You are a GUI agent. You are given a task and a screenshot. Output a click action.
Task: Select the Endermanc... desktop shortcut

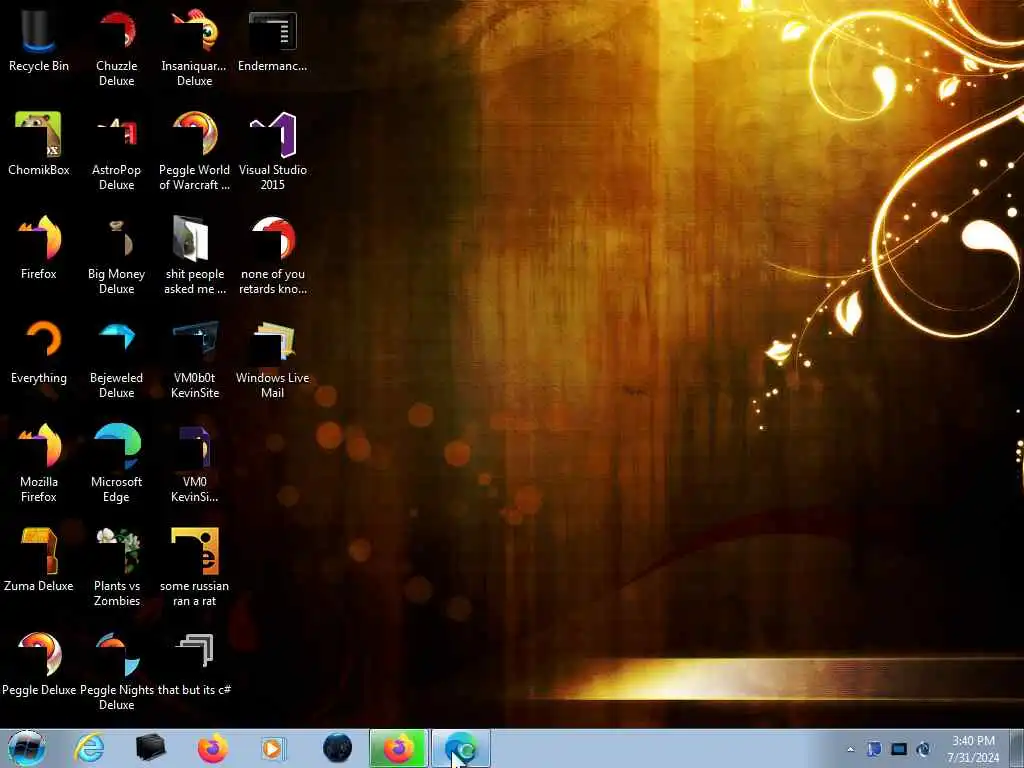272,40
